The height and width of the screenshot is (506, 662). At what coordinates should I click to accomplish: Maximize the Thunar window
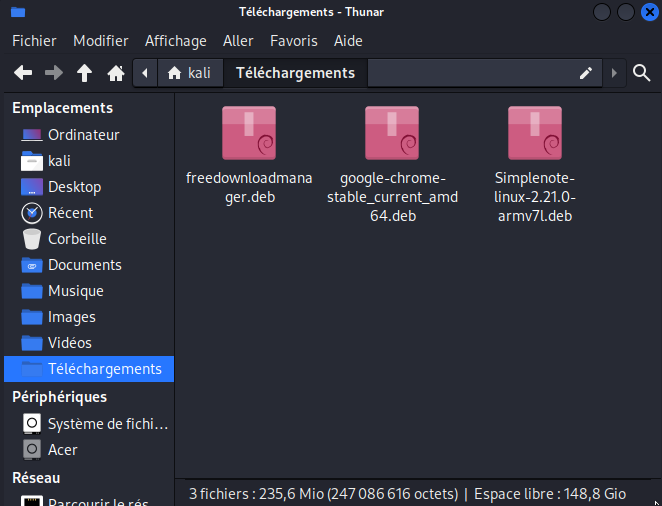626,12
